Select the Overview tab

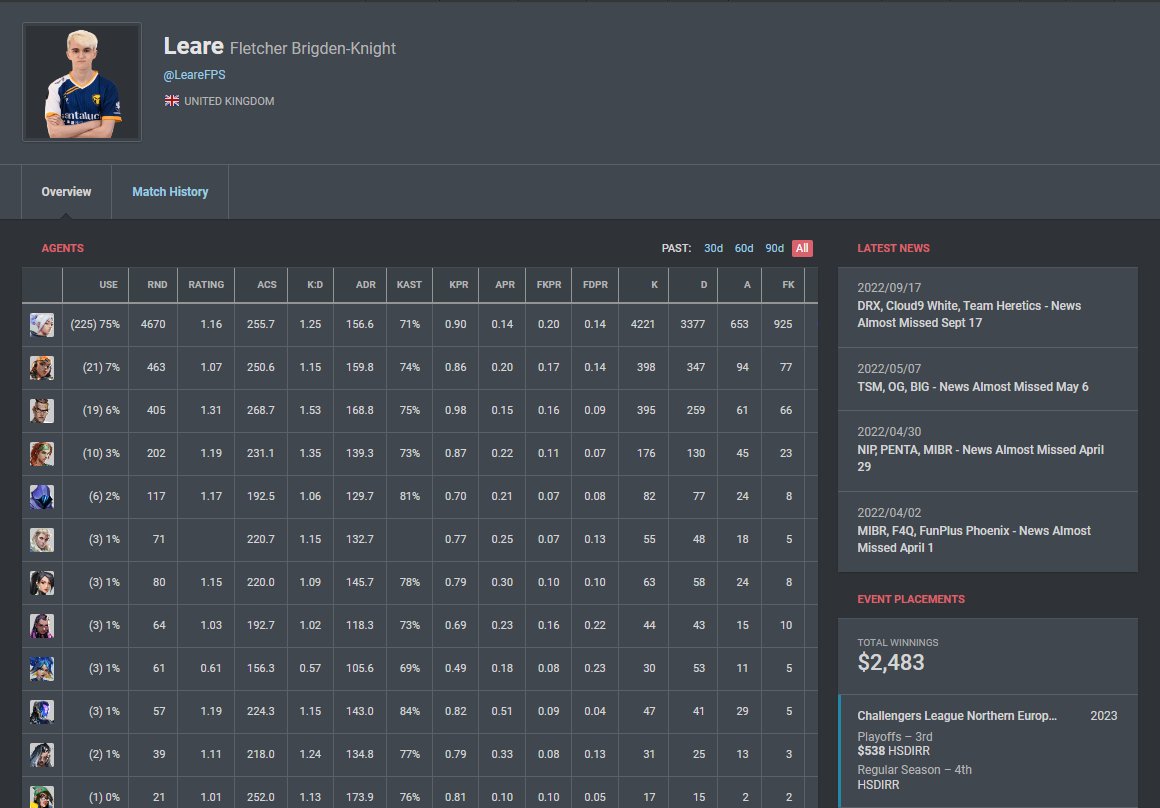click(x=66, y=192)
